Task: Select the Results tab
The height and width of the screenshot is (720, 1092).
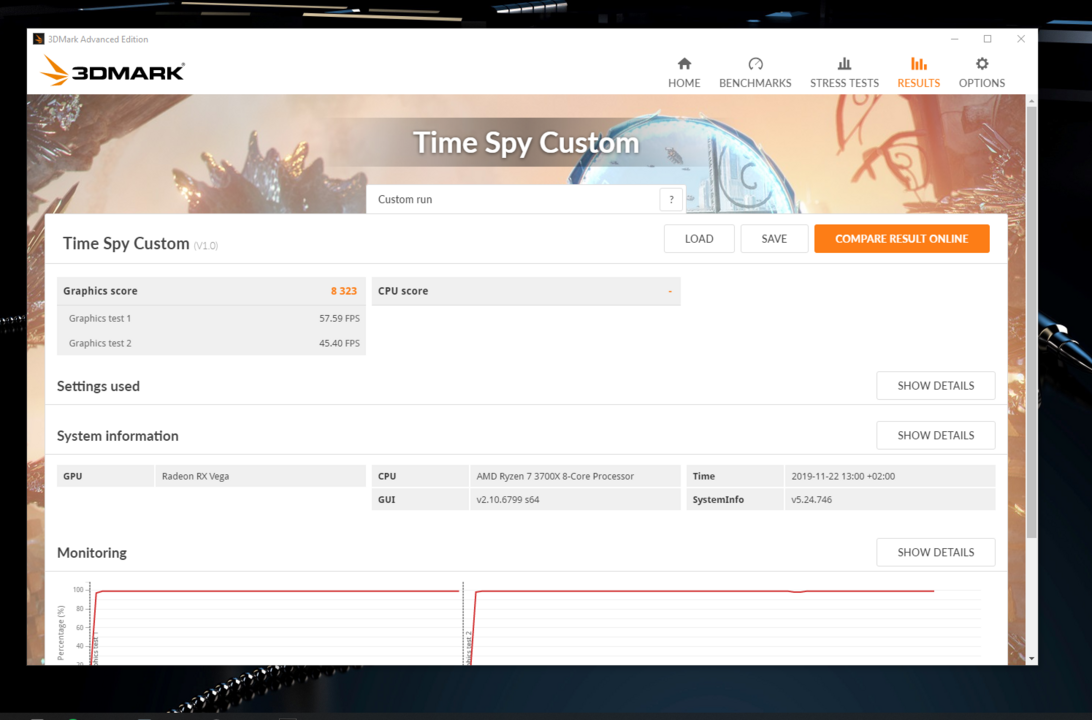Action: pyautogui.click(x=919, y=72)
